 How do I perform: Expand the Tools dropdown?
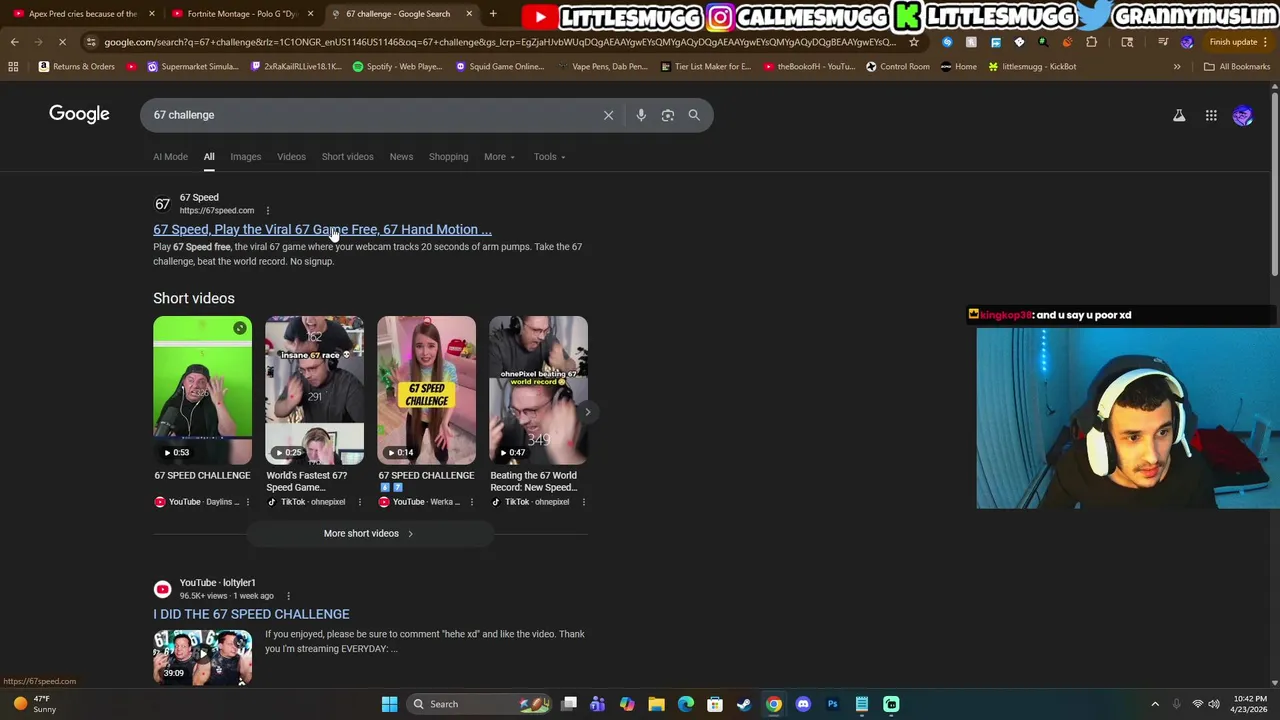coord(549,157)
